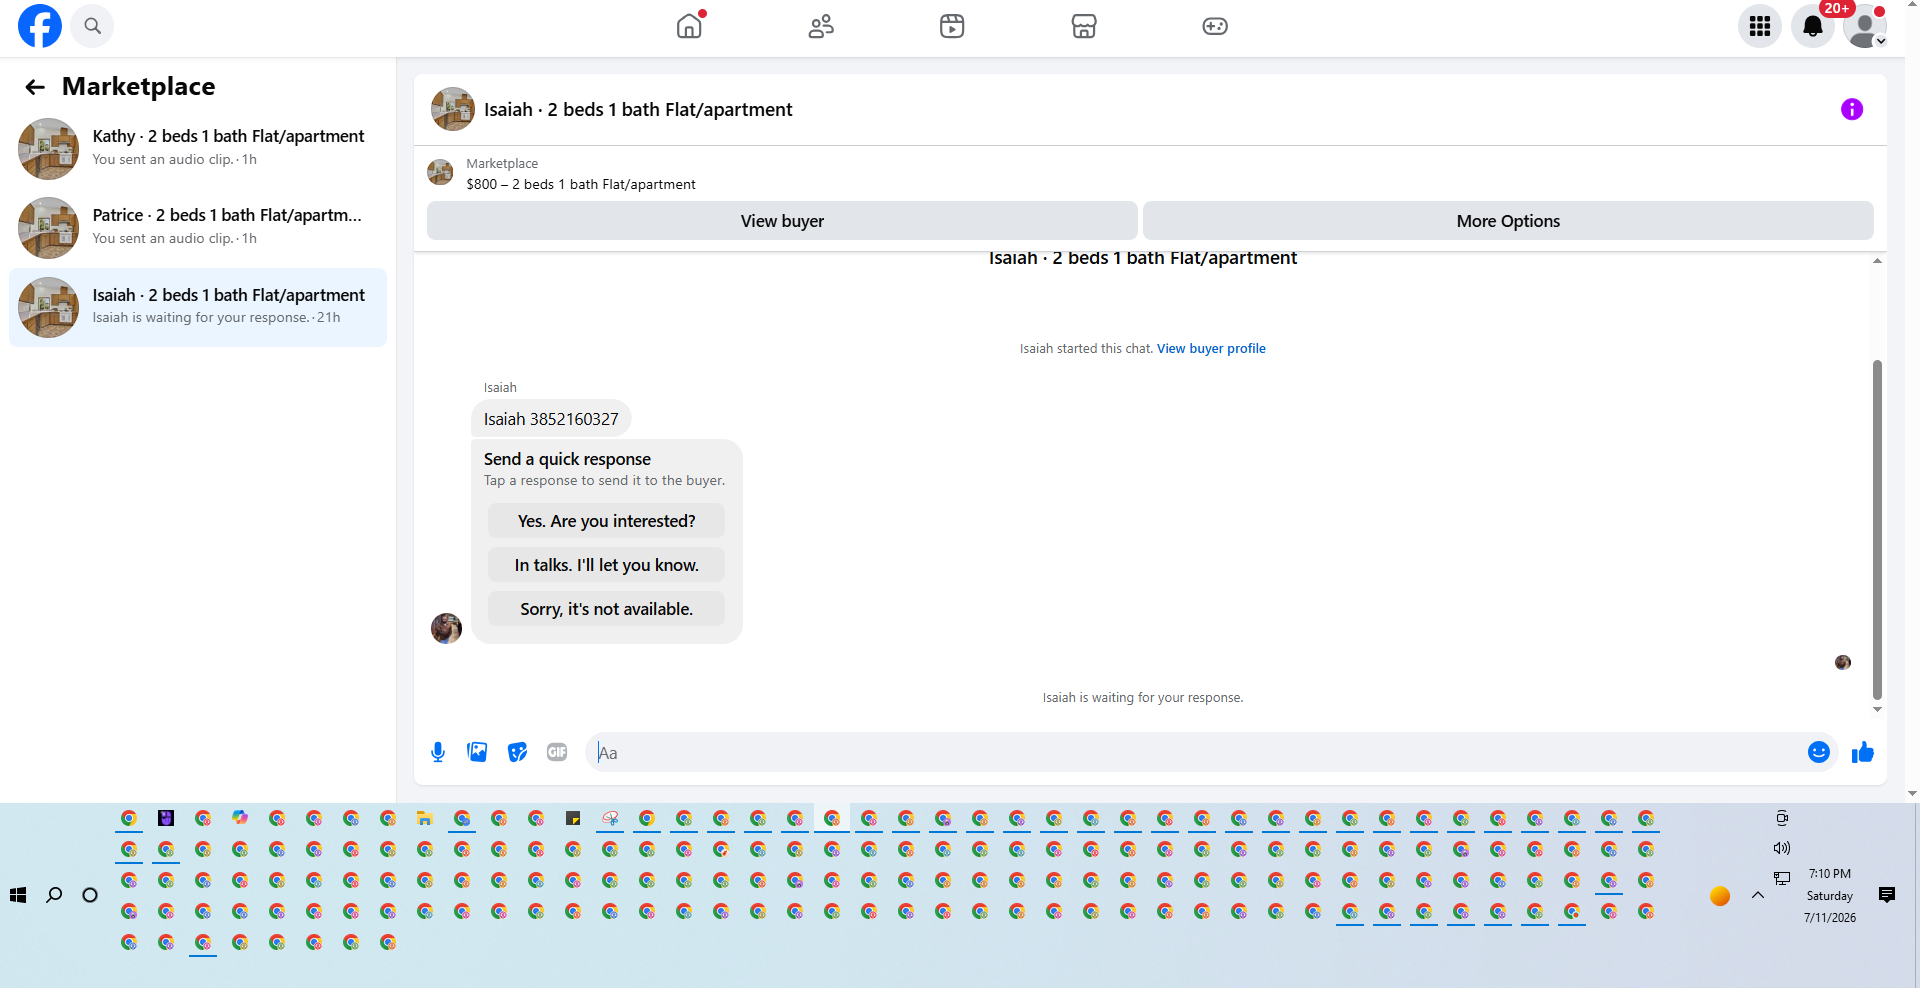The height and width of the screenshot is (988, 1920).
Task: Open the Friends page icon
Action: tap(821, 26)
